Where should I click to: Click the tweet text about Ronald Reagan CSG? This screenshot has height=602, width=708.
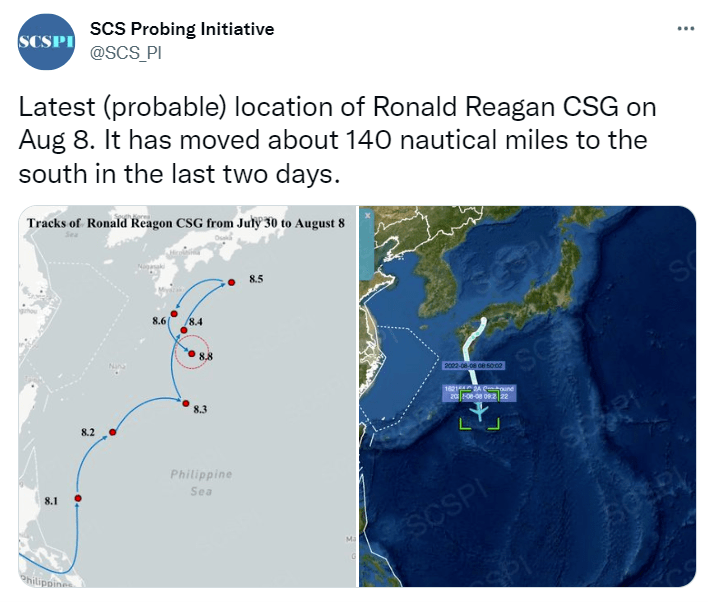337,140
